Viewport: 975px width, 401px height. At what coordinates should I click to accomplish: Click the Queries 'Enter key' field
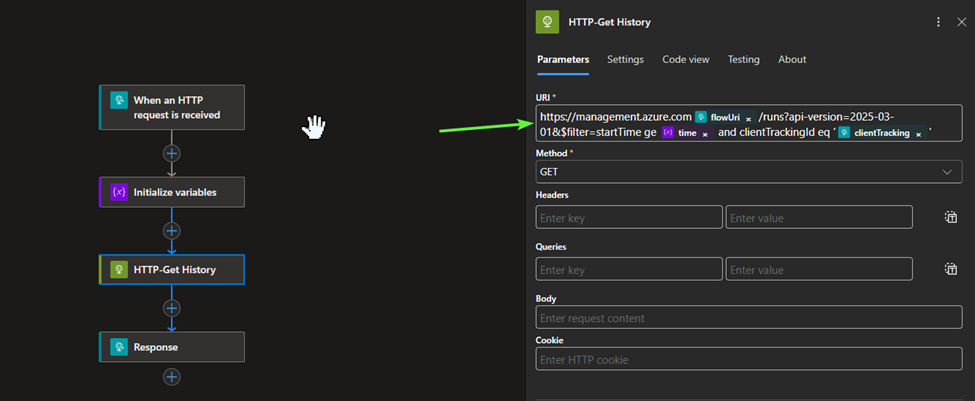[x=629, y=269]
